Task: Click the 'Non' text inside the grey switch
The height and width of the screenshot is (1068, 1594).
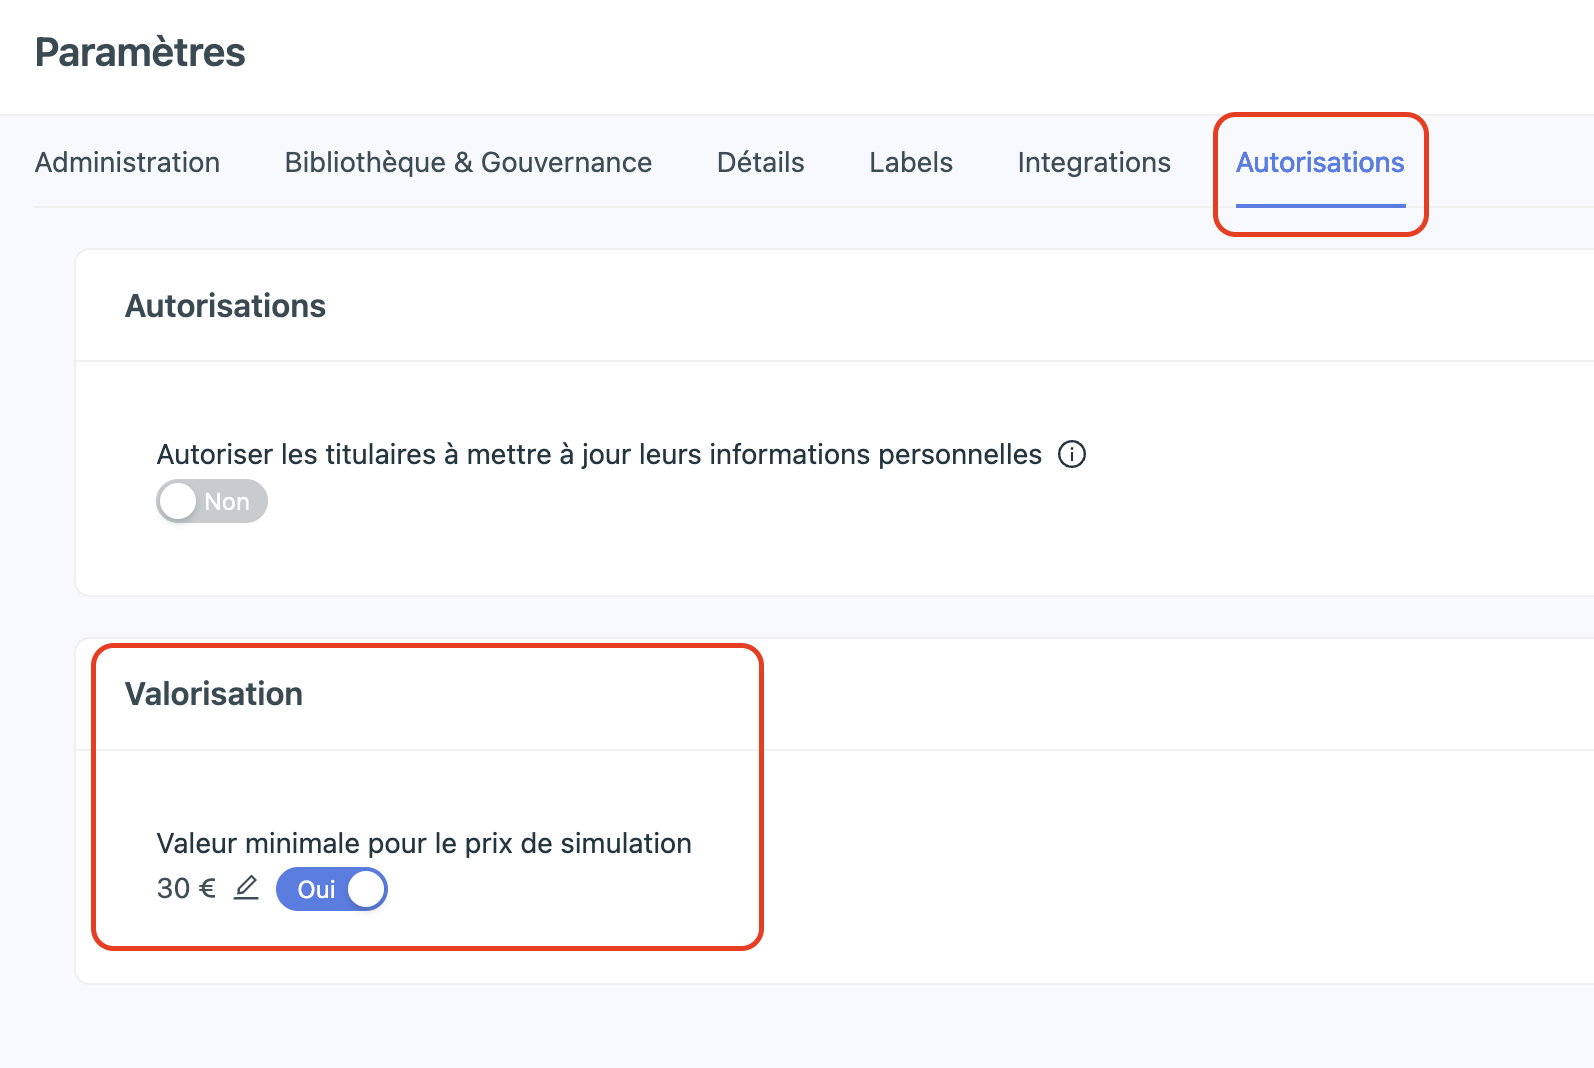Action: point(227,502)
